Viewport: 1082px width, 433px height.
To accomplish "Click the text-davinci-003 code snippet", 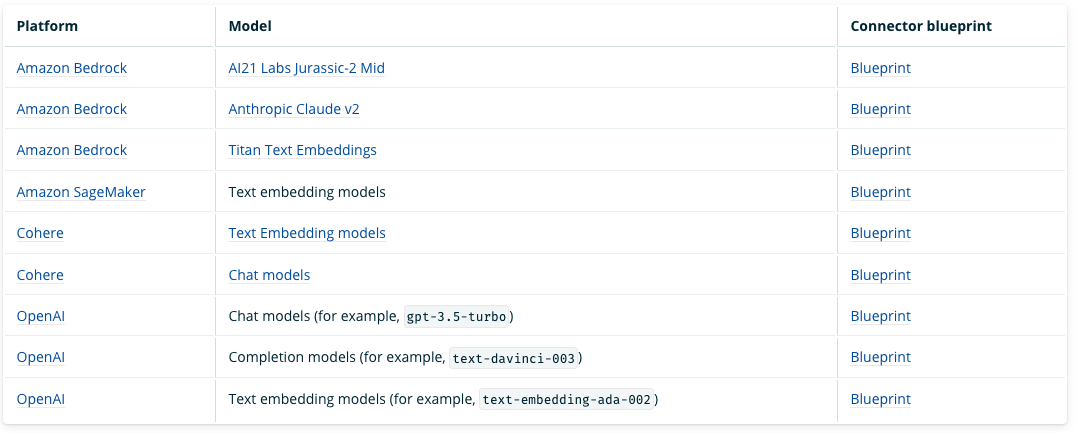I will tap(514, 358).
